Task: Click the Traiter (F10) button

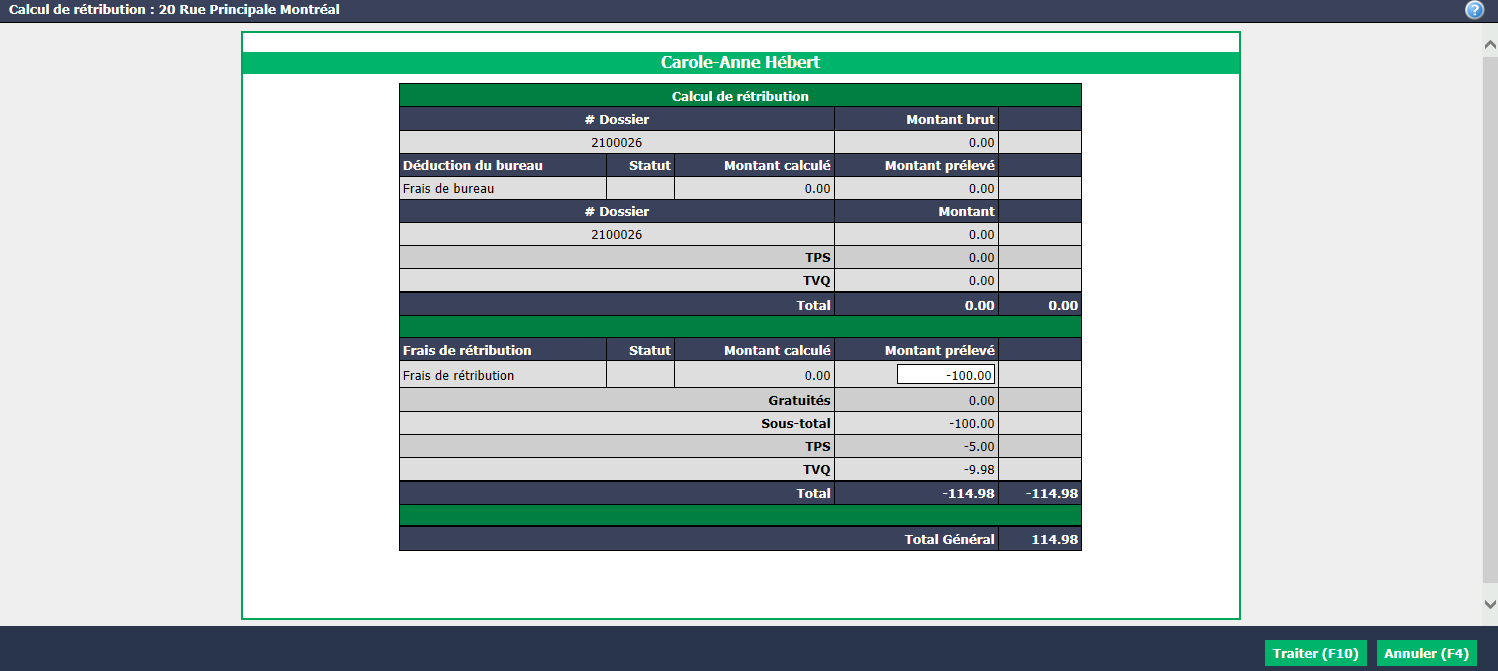Action: tap(1315, 653)
